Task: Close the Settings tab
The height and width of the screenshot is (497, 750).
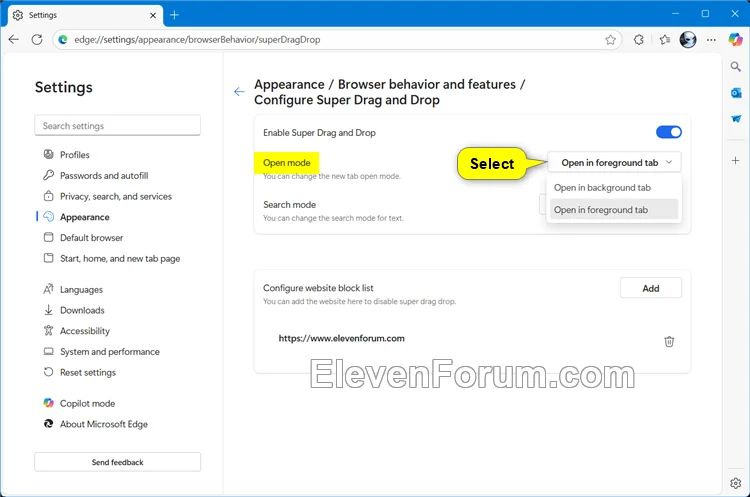Action: pyautogui.click(x=153, y=15)
